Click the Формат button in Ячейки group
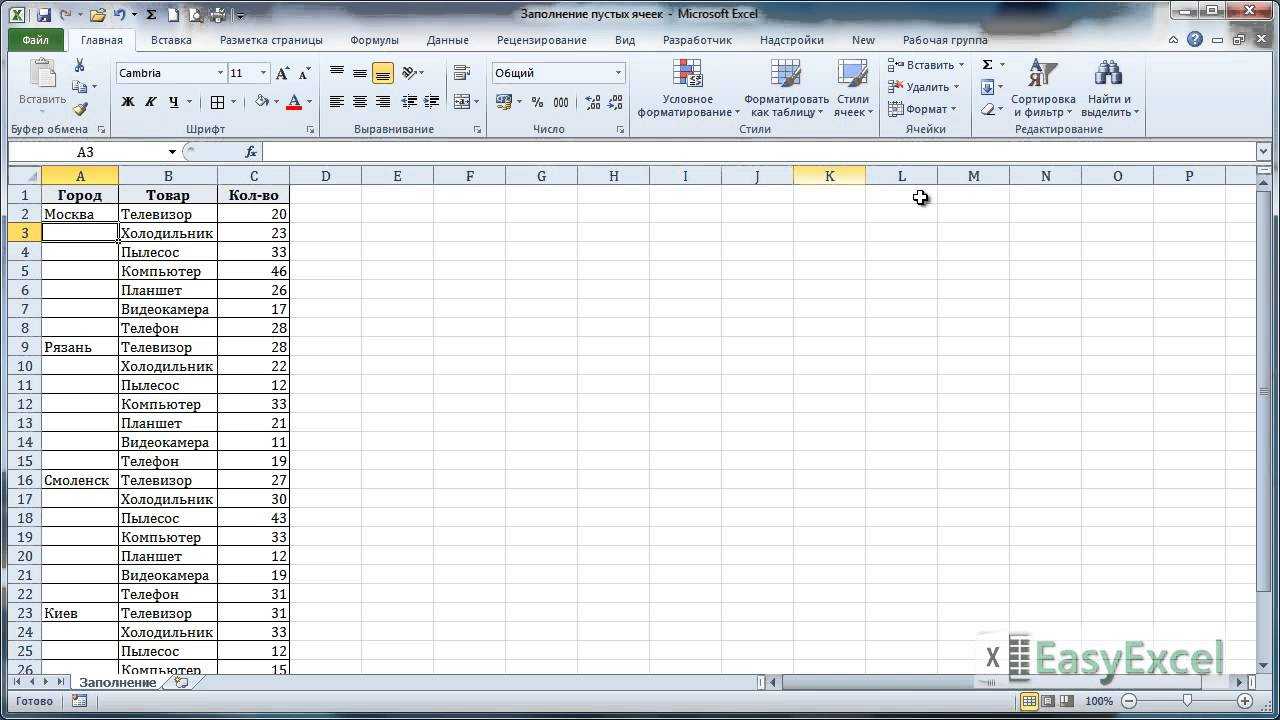This screenshot has height=720, width=1280. click(922, 109)
